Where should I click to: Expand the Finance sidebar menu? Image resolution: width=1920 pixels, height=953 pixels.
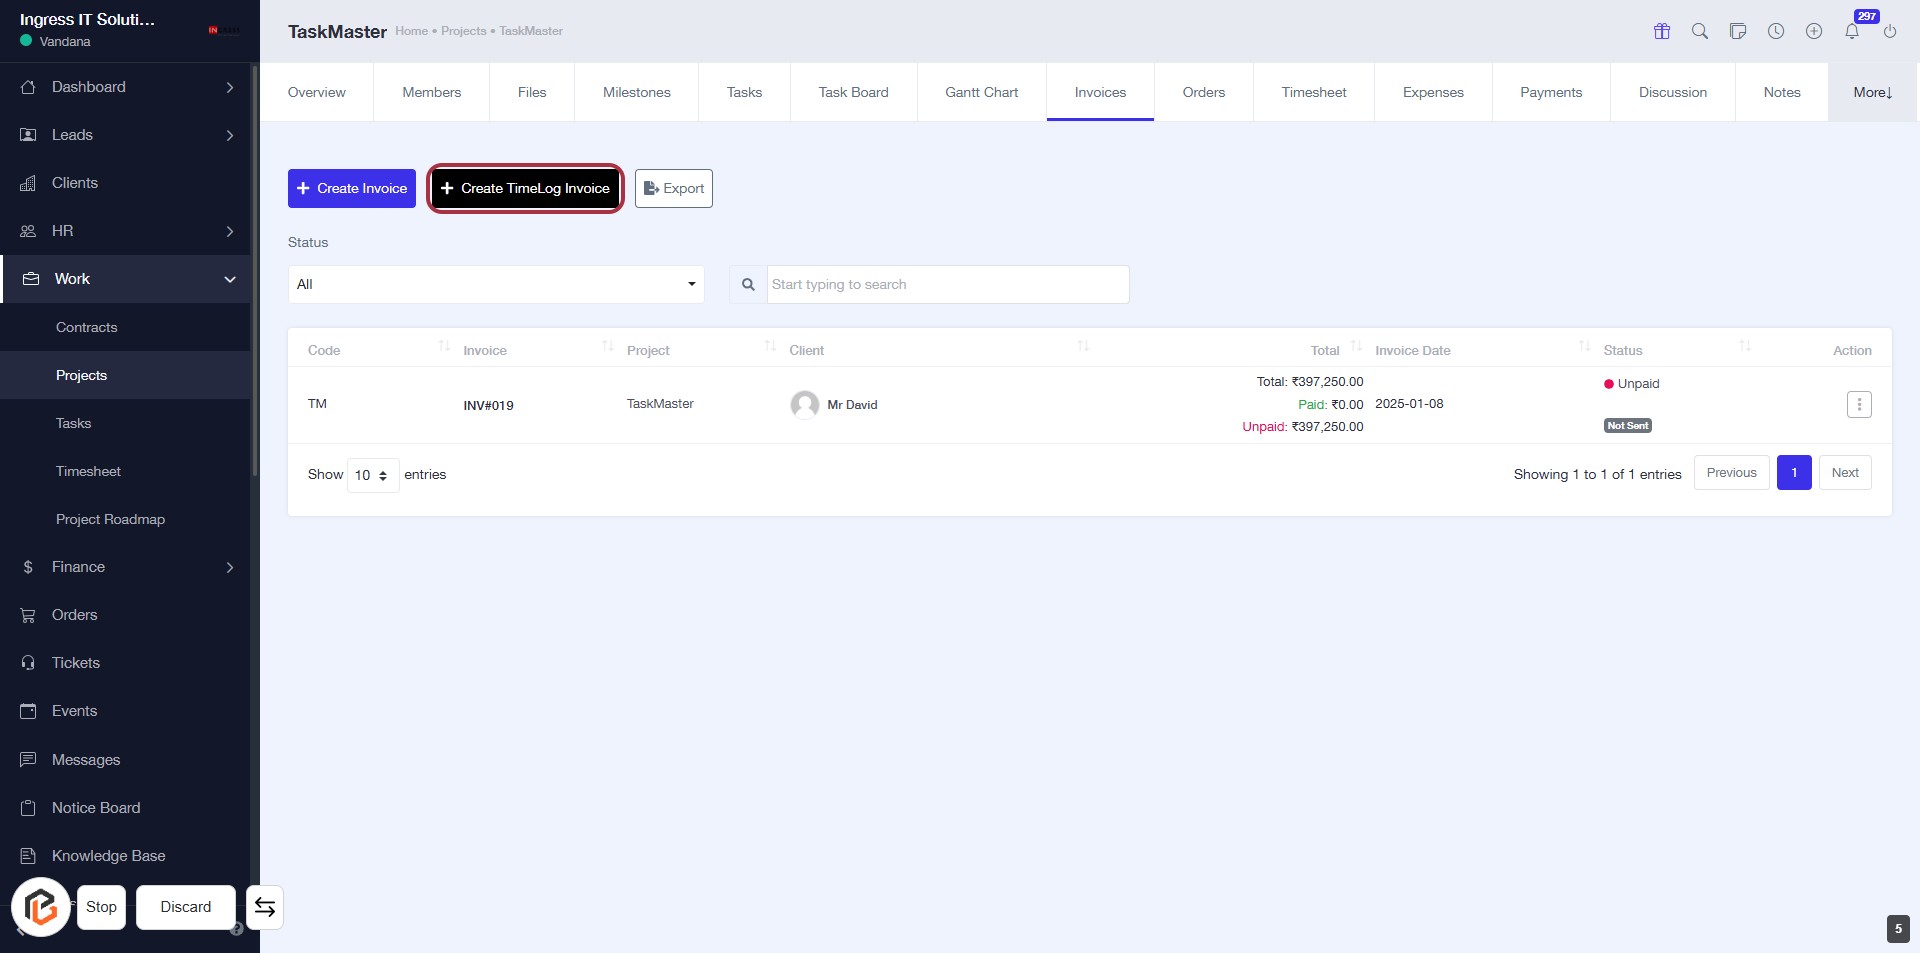coord(125,567)
